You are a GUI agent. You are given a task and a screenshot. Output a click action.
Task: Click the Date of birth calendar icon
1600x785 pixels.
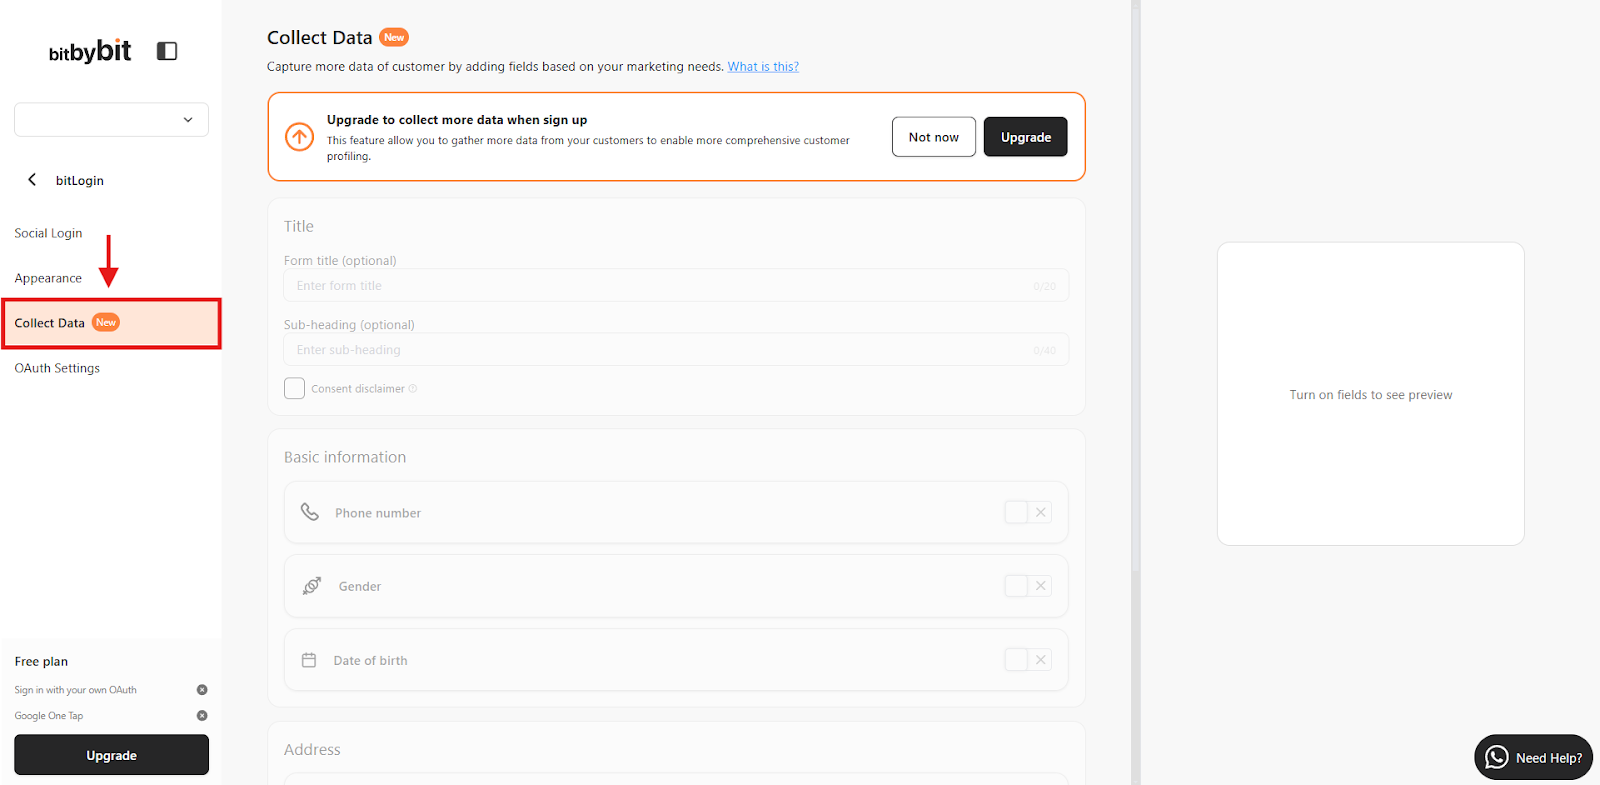point(309,660)
